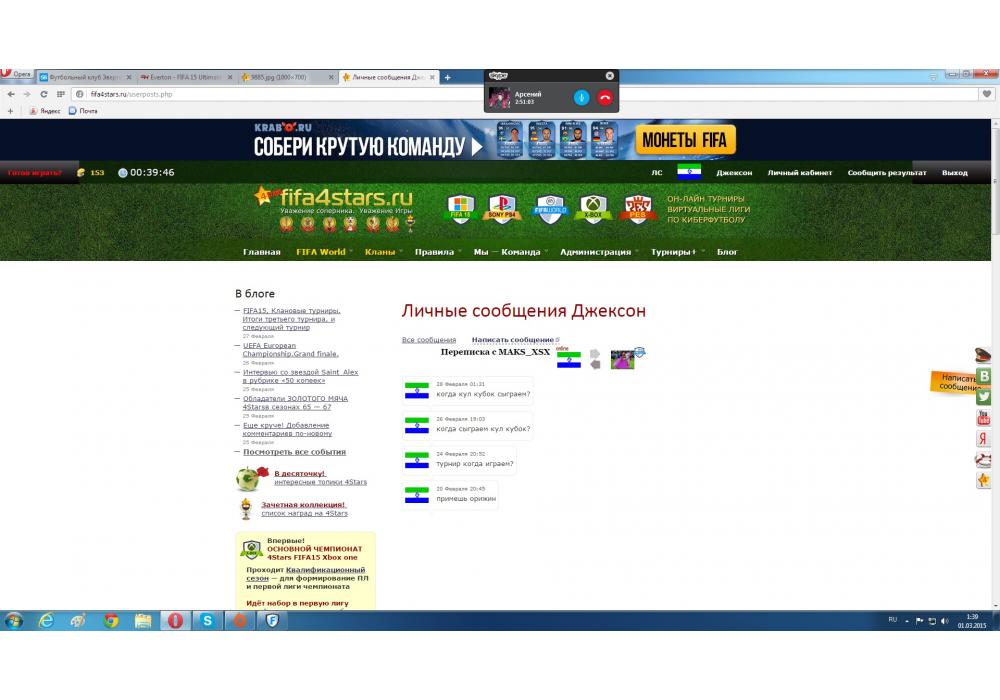Screen dimensions: 1000x700
Task: Switch to Футбольный клуб browser tab
Action: 84,77
